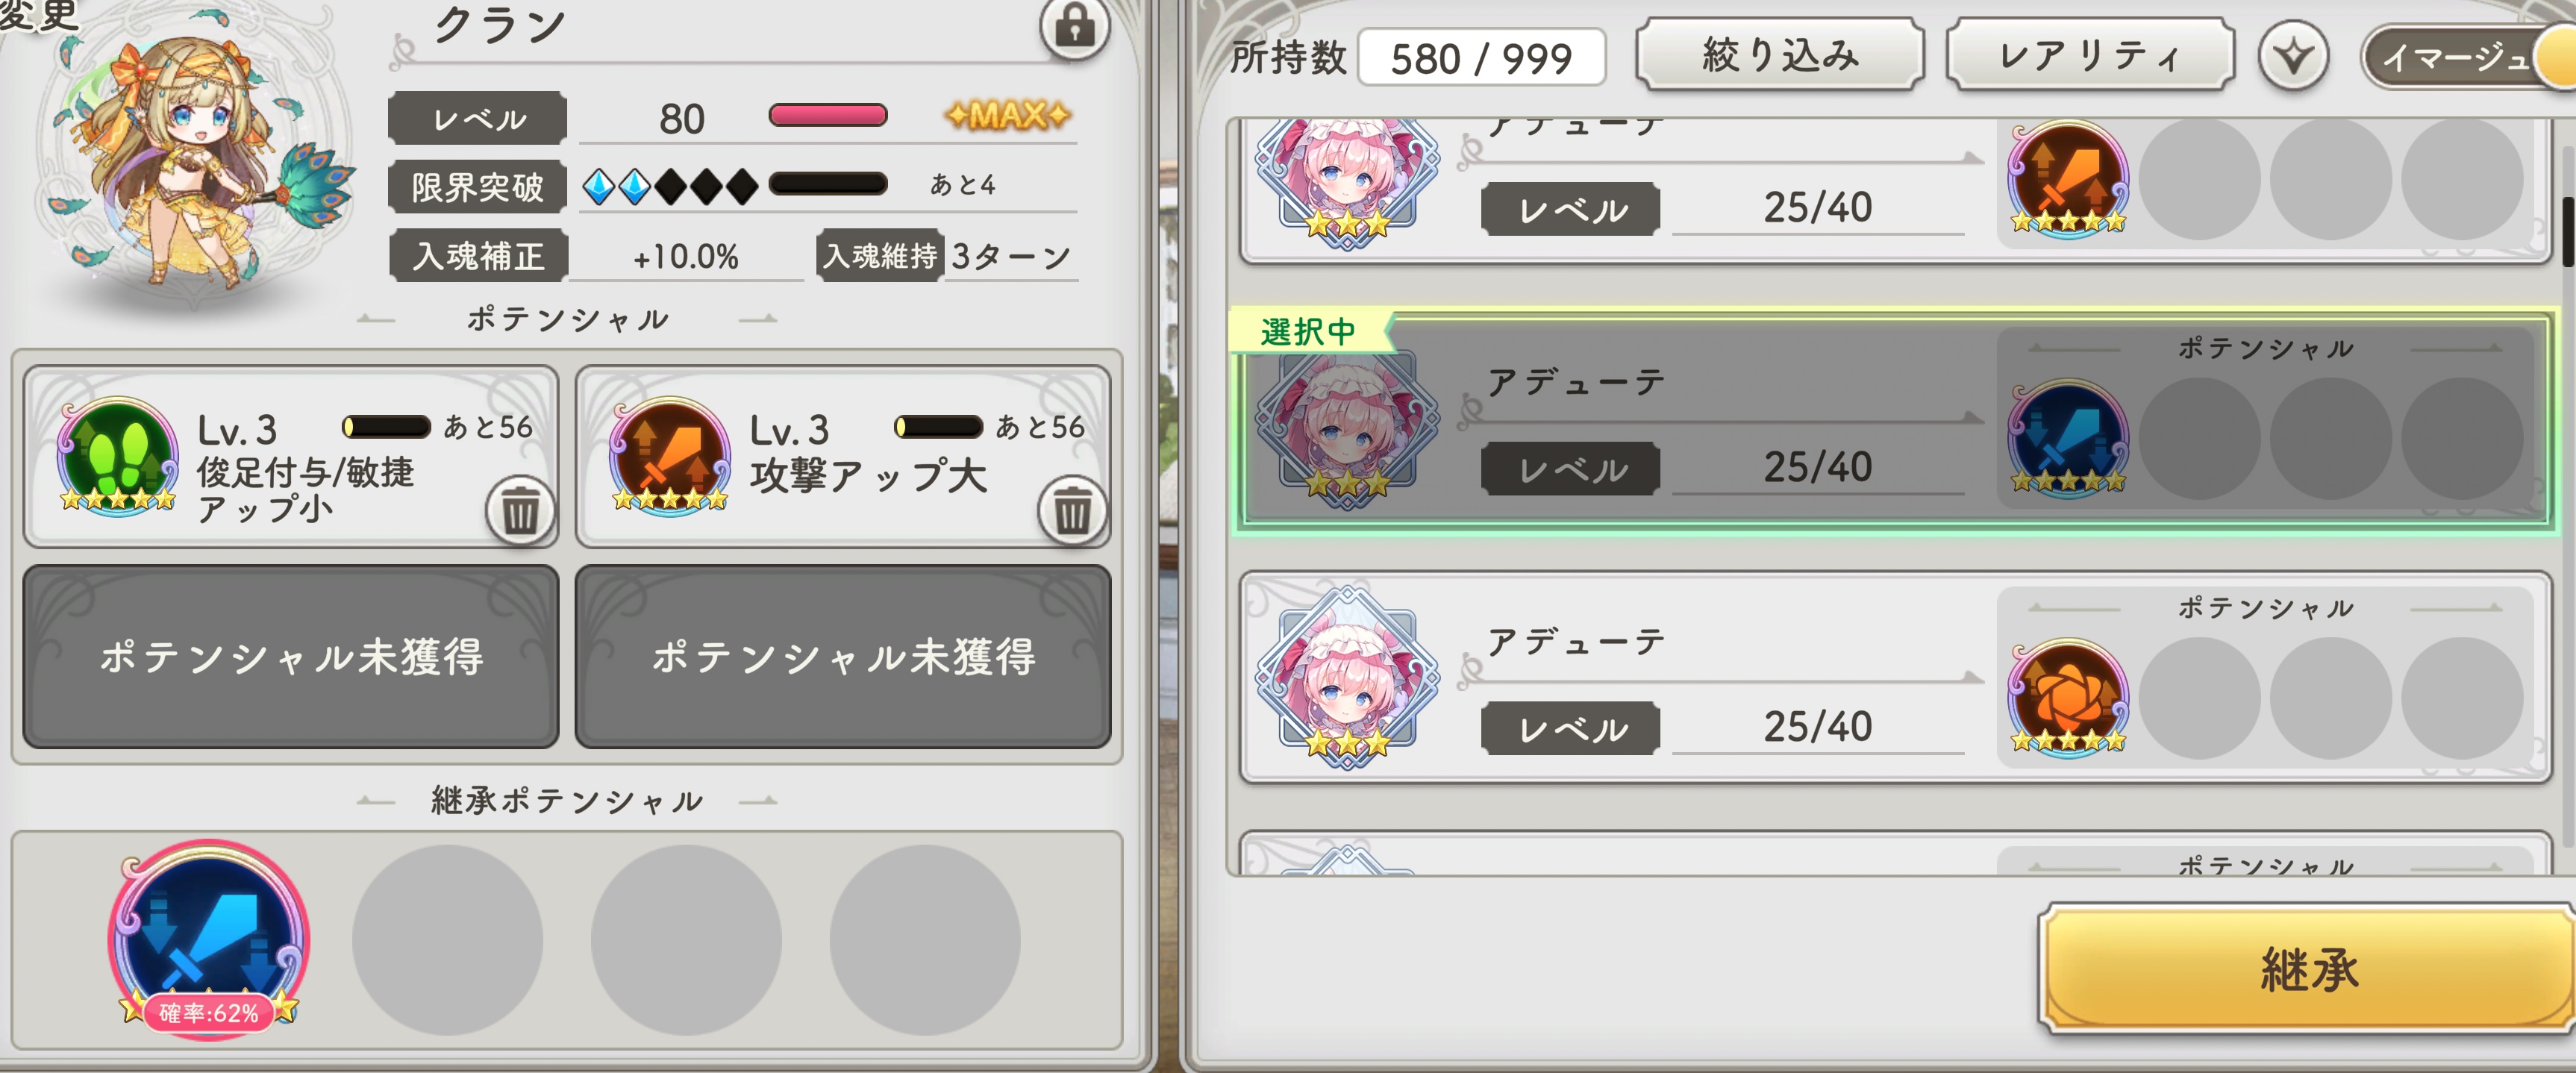The image size is (2576, 1073).
Task: Delete the 俊足付与/敏捷アップ小 potential with trash icon
Action: pyautogui.click(x=520, y=511)
